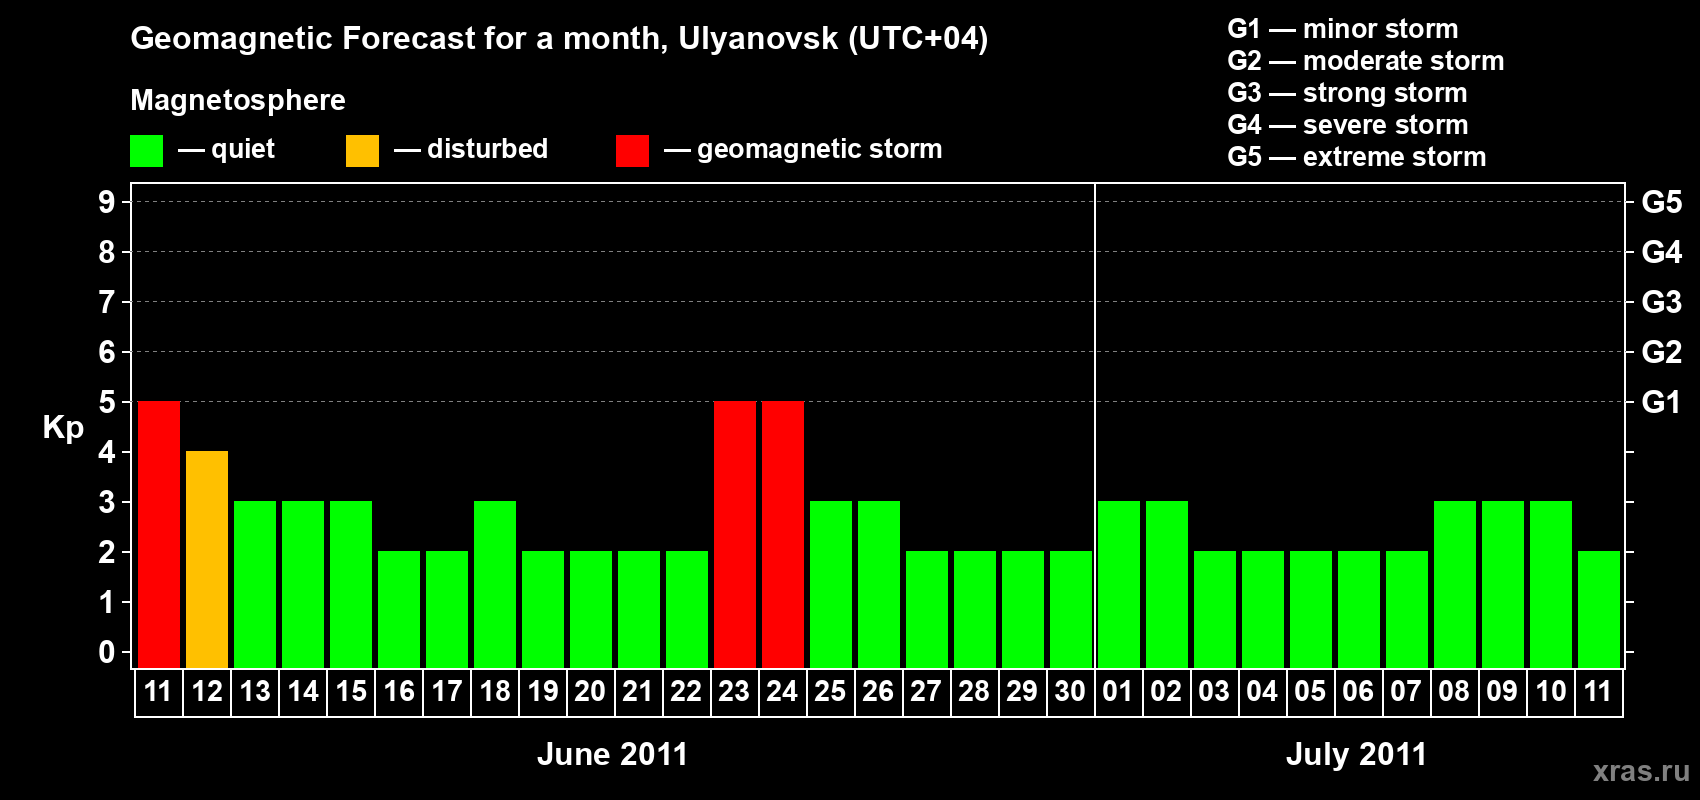Click the 'G1 — minor storm' legend line
Viewport: 1700px width, 800px height.
(x=1343, y=29)
